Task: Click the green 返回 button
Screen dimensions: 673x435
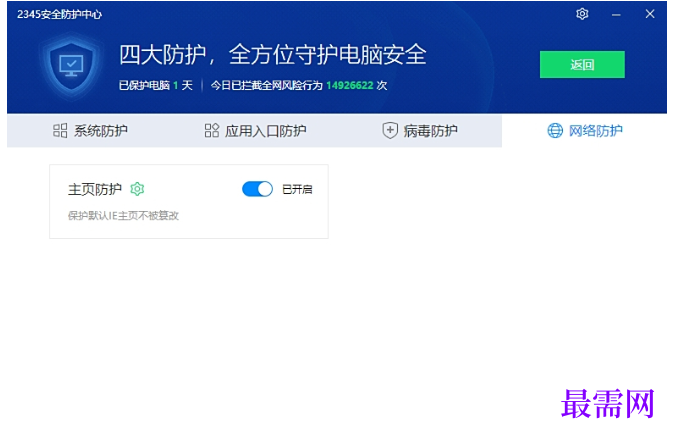Action: 582,65
